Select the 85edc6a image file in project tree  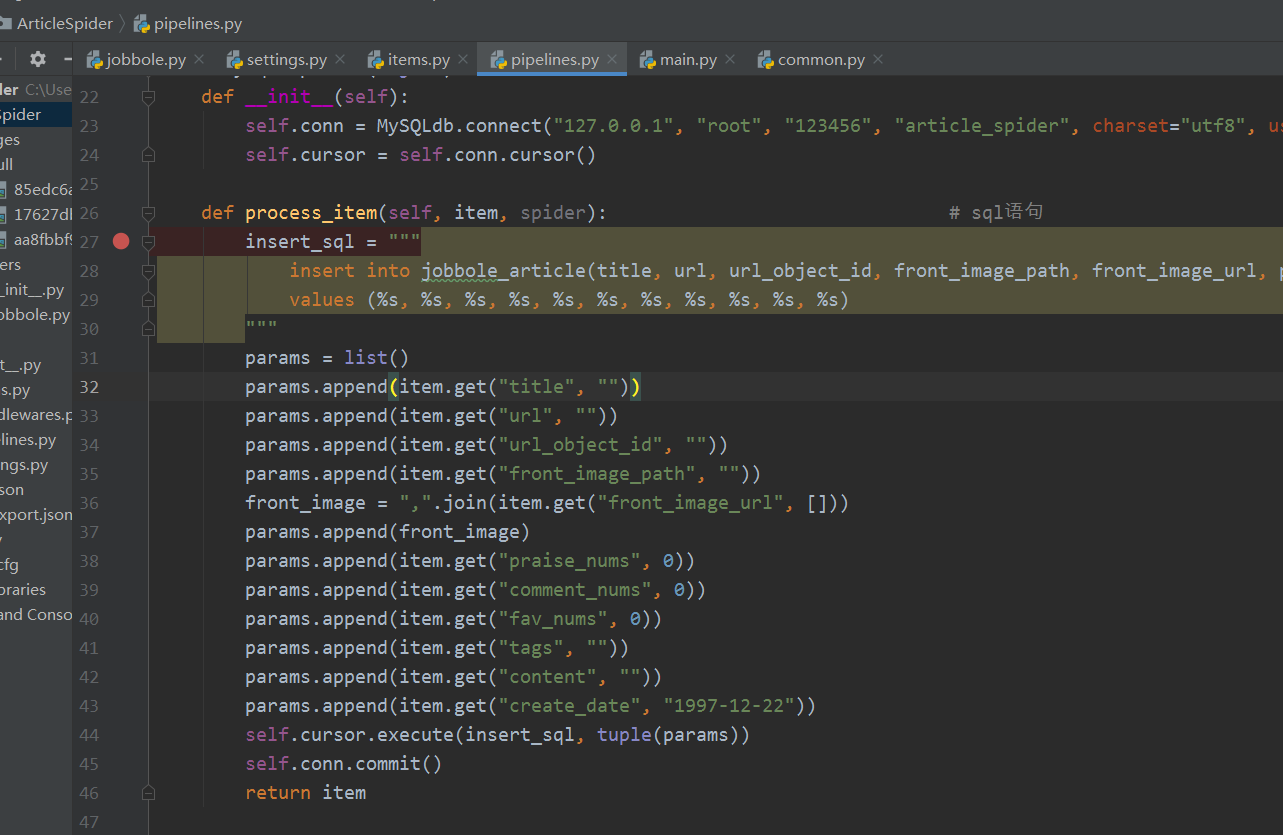click(x=36, y=189)
